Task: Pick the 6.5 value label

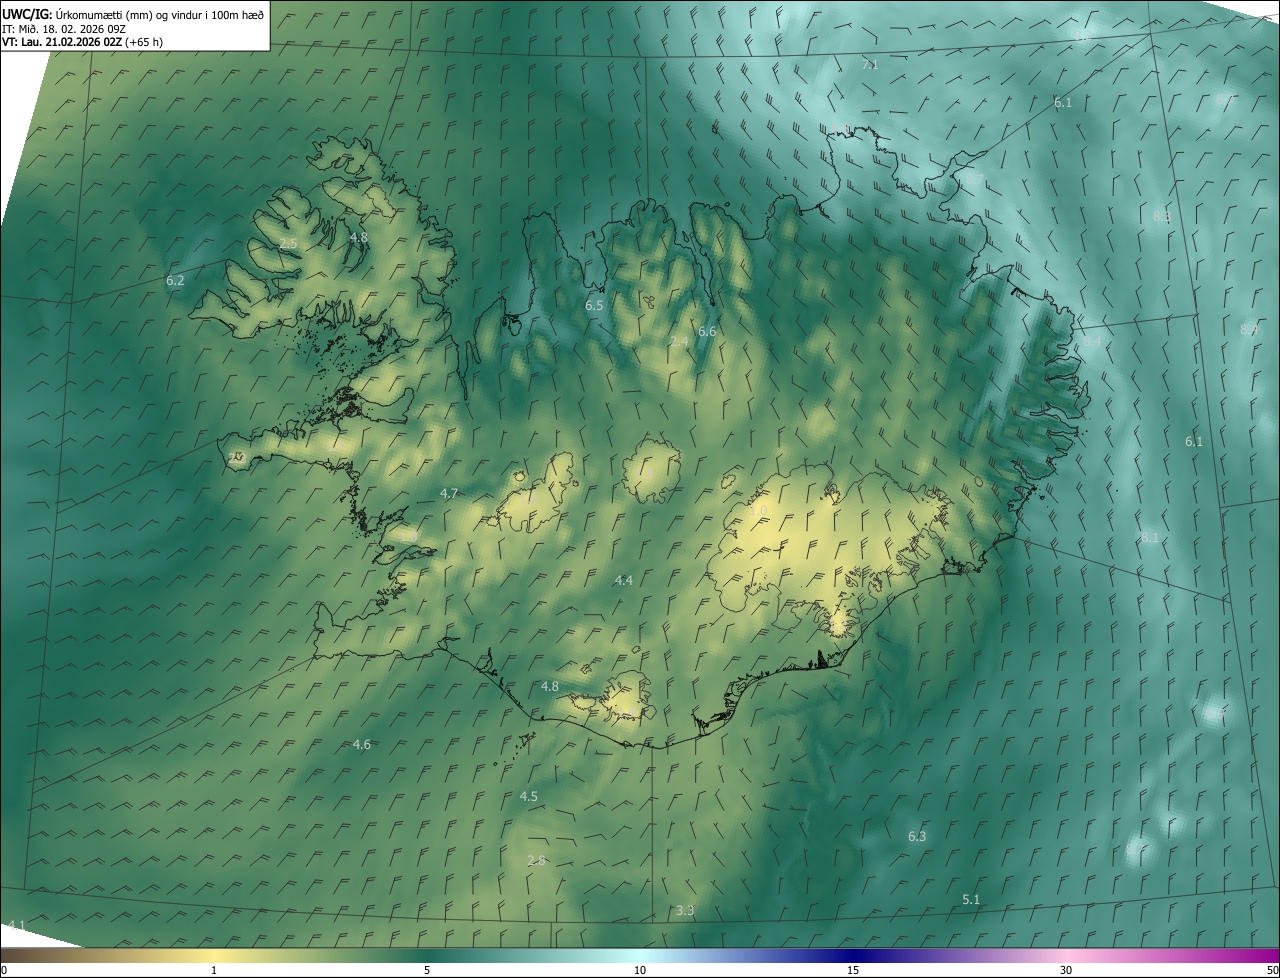Action: [594, 305]
